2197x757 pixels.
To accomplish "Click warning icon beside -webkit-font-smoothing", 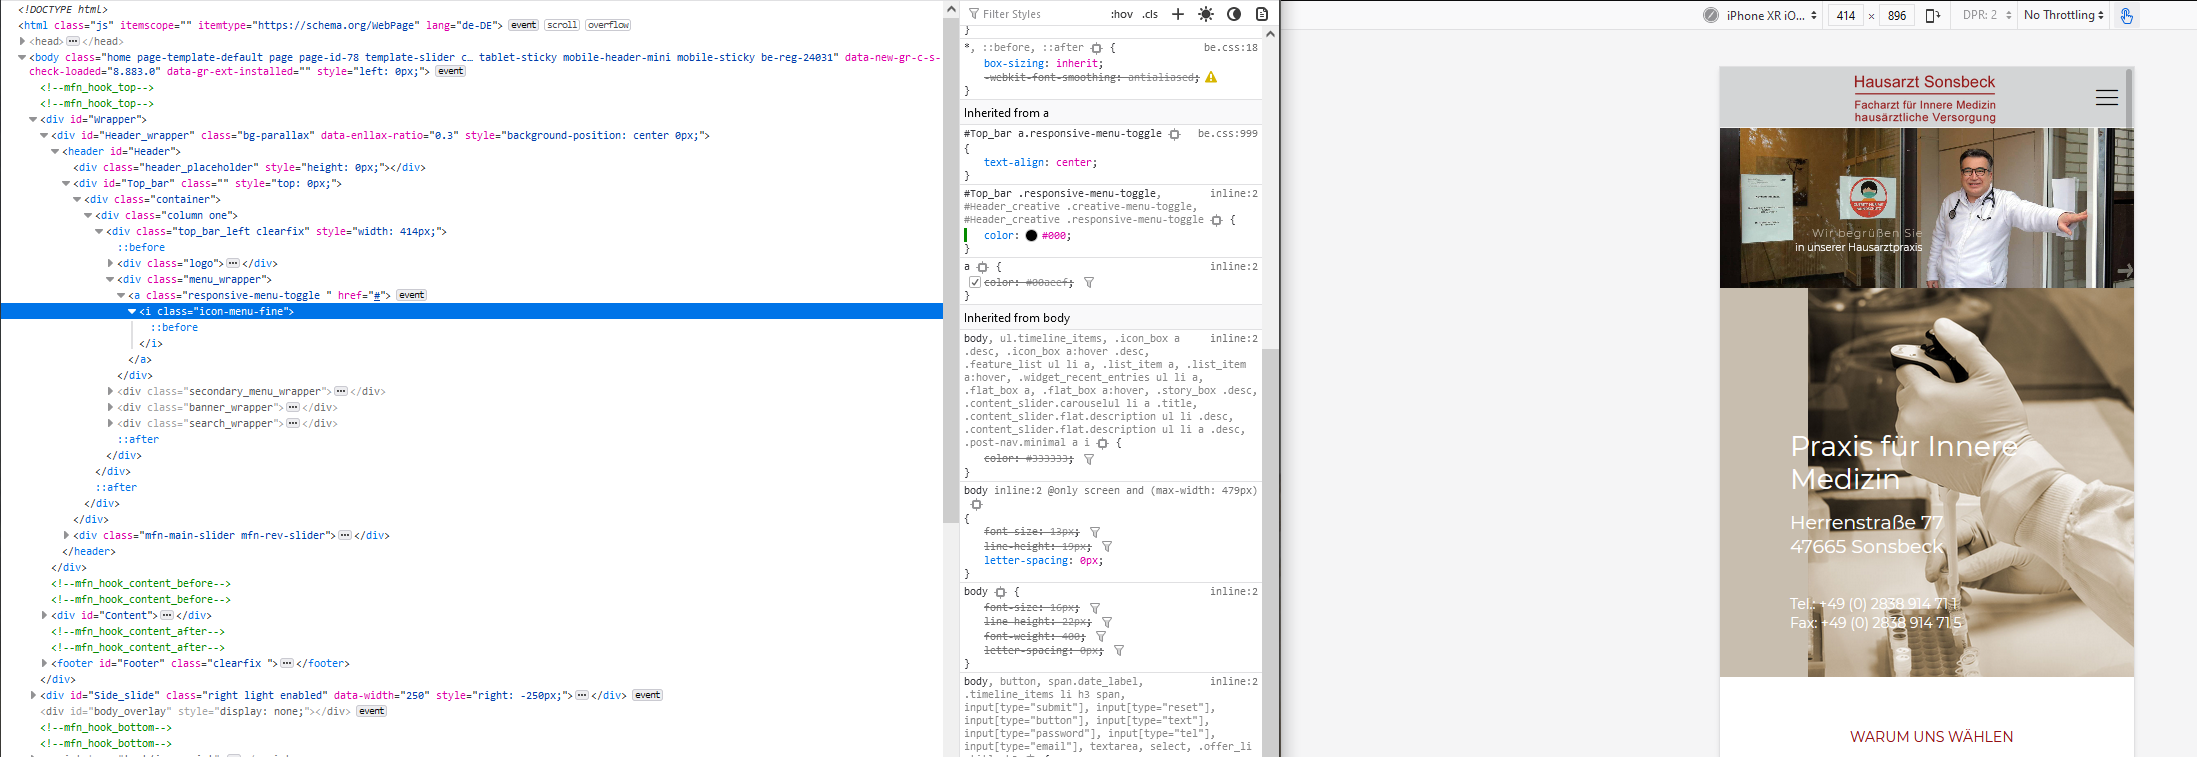I will click(1211, 77).
